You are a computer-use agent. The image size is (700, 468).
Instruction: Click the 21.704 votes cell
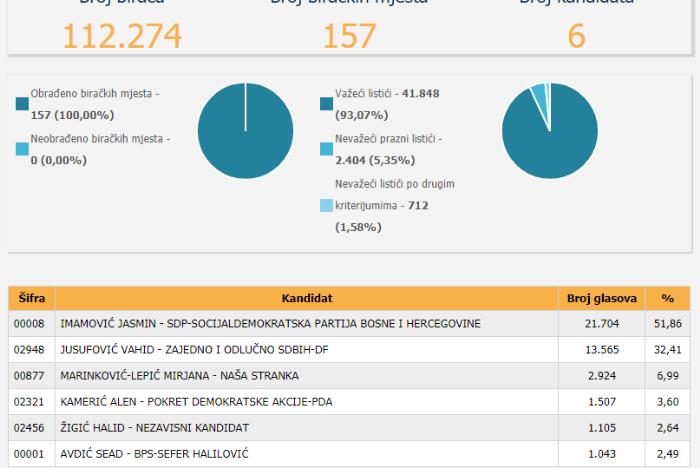[x=602, y=323]
